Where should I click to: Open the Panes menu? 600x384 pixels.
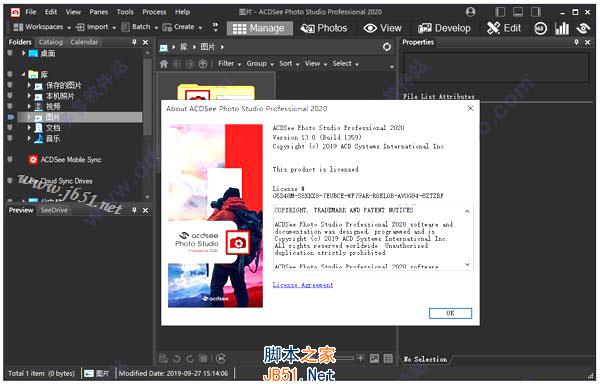[99, 12]
